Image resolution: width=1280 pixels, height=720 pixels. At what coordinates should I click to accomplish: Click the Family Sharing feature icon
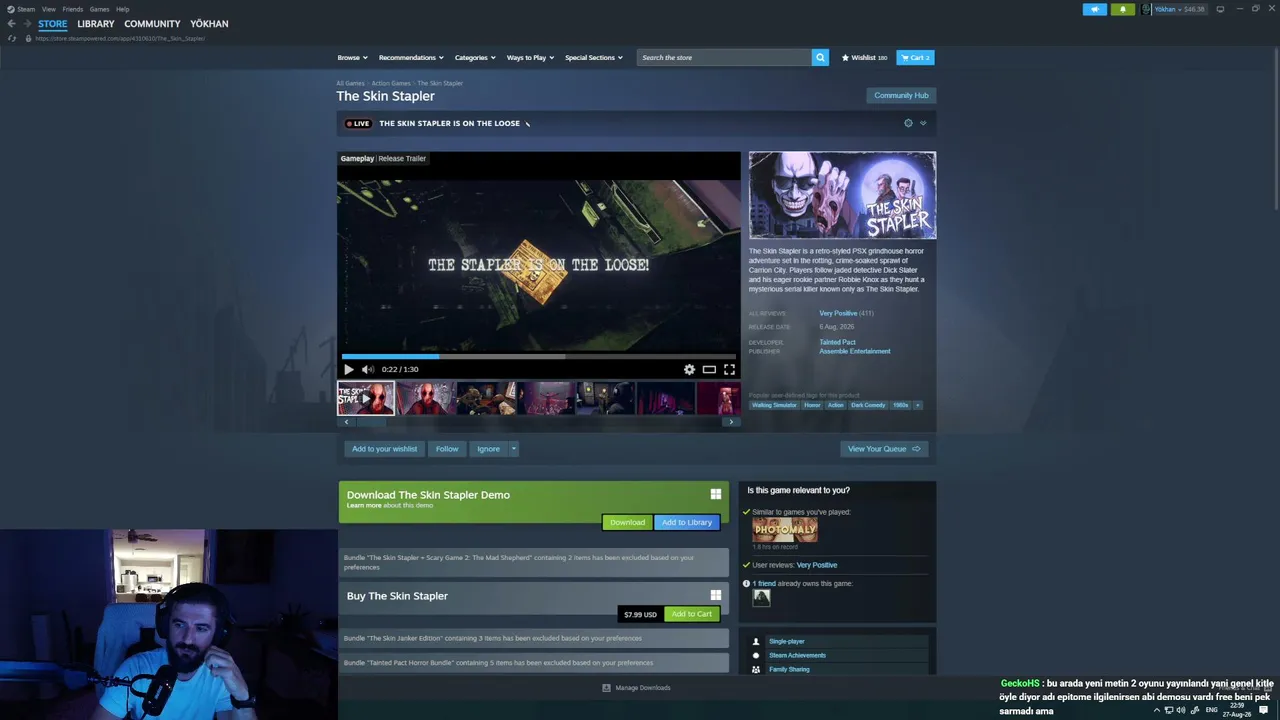(x=756, y=669)
